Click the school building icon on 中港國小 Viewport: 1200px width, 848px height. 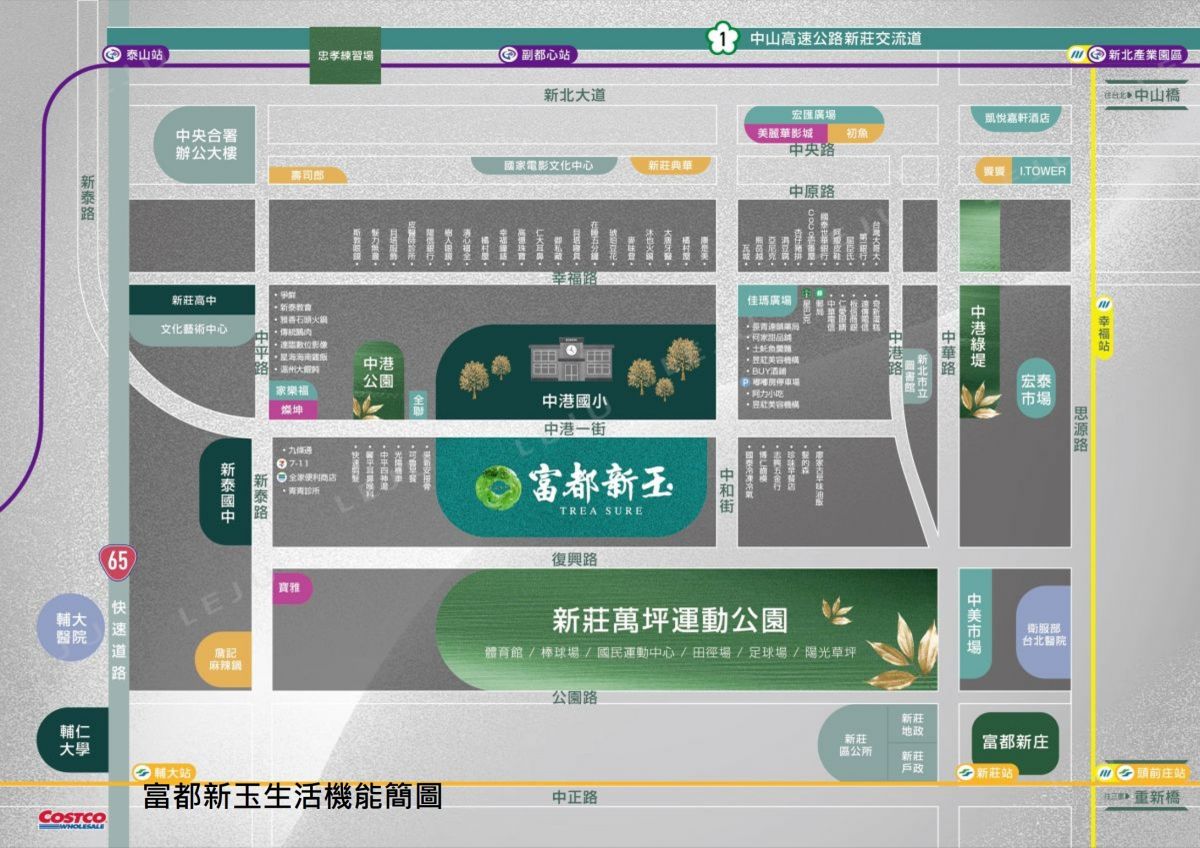point(570,361)
